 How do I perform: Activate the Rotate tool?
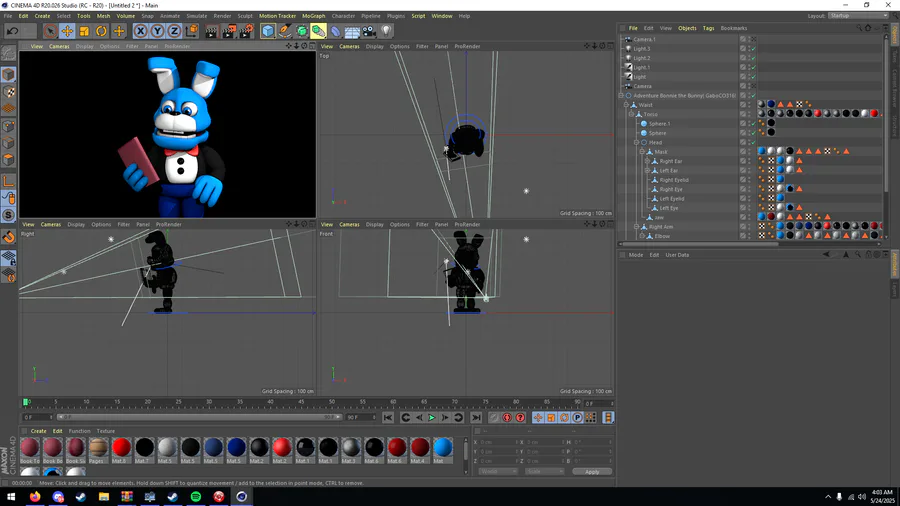(102, 31)
